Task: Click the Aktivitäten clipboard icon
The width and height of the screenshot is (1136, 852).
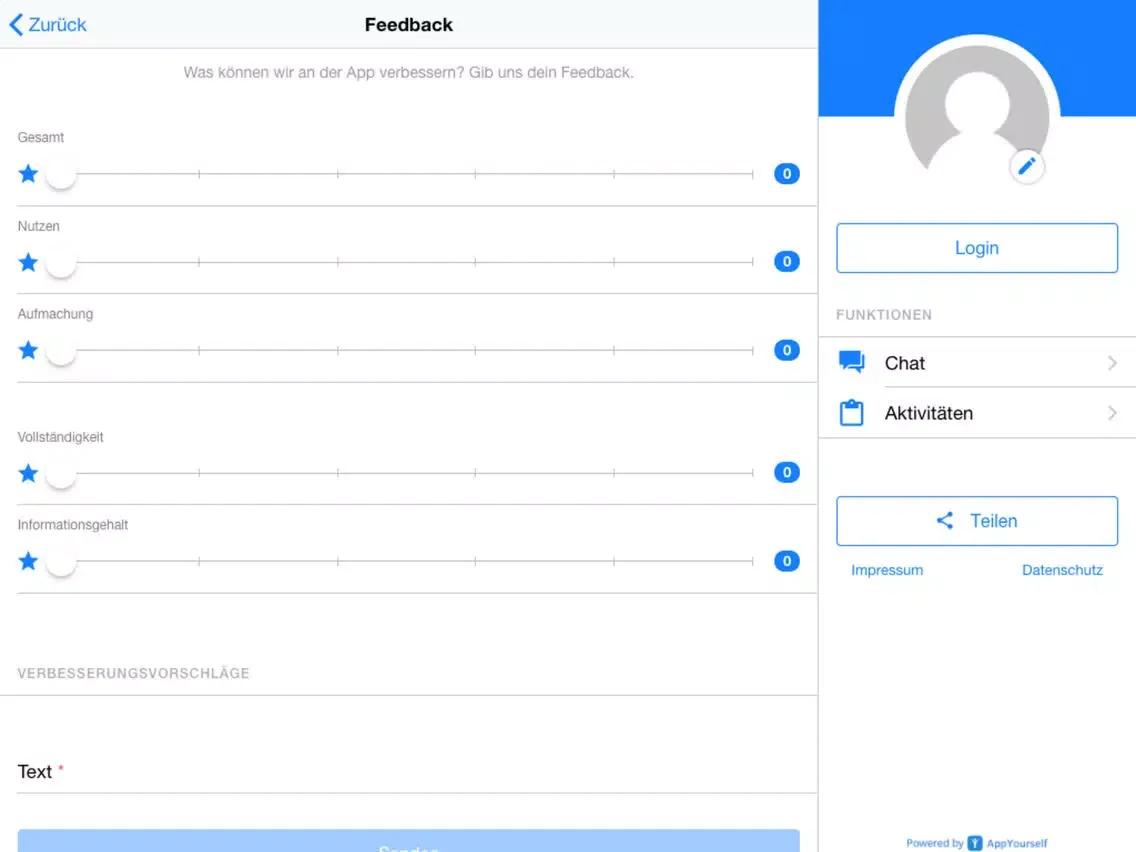Action: tap(851, 412)
